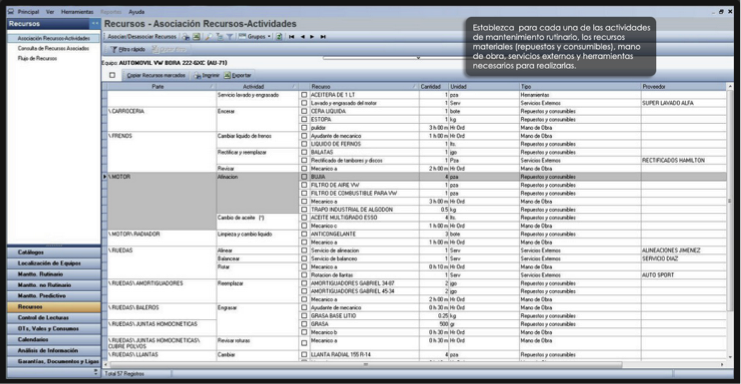Click the filter funnel icon in the toolbar

tap(230, 36)
